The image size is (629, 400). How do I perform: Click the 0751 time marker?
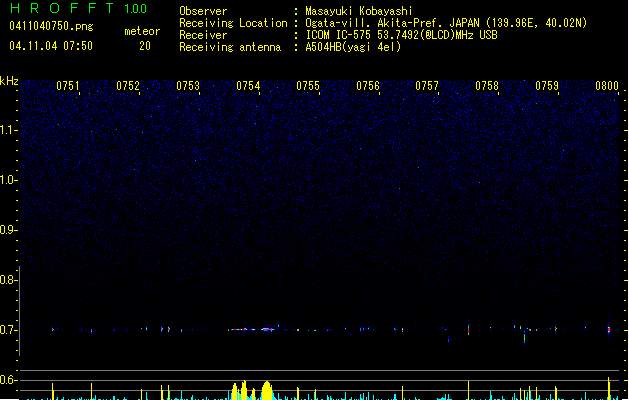(x=67, y=86)
